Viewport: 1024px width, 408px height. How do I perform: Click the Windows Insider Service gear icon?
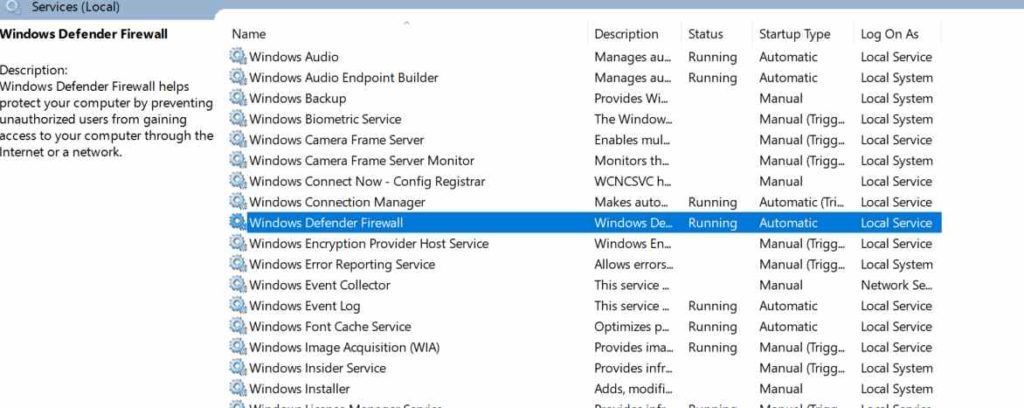[238, 368]
